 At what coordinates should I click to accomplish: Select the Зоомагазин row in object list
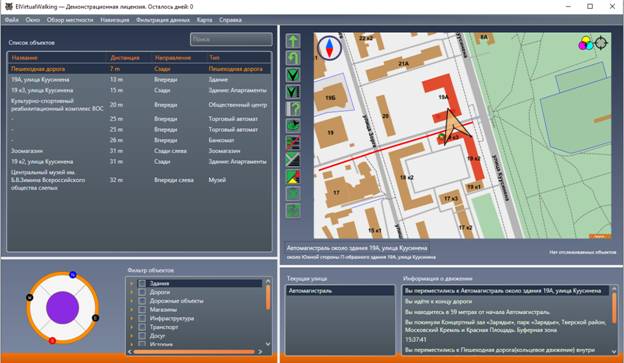[x=139, y=151]
